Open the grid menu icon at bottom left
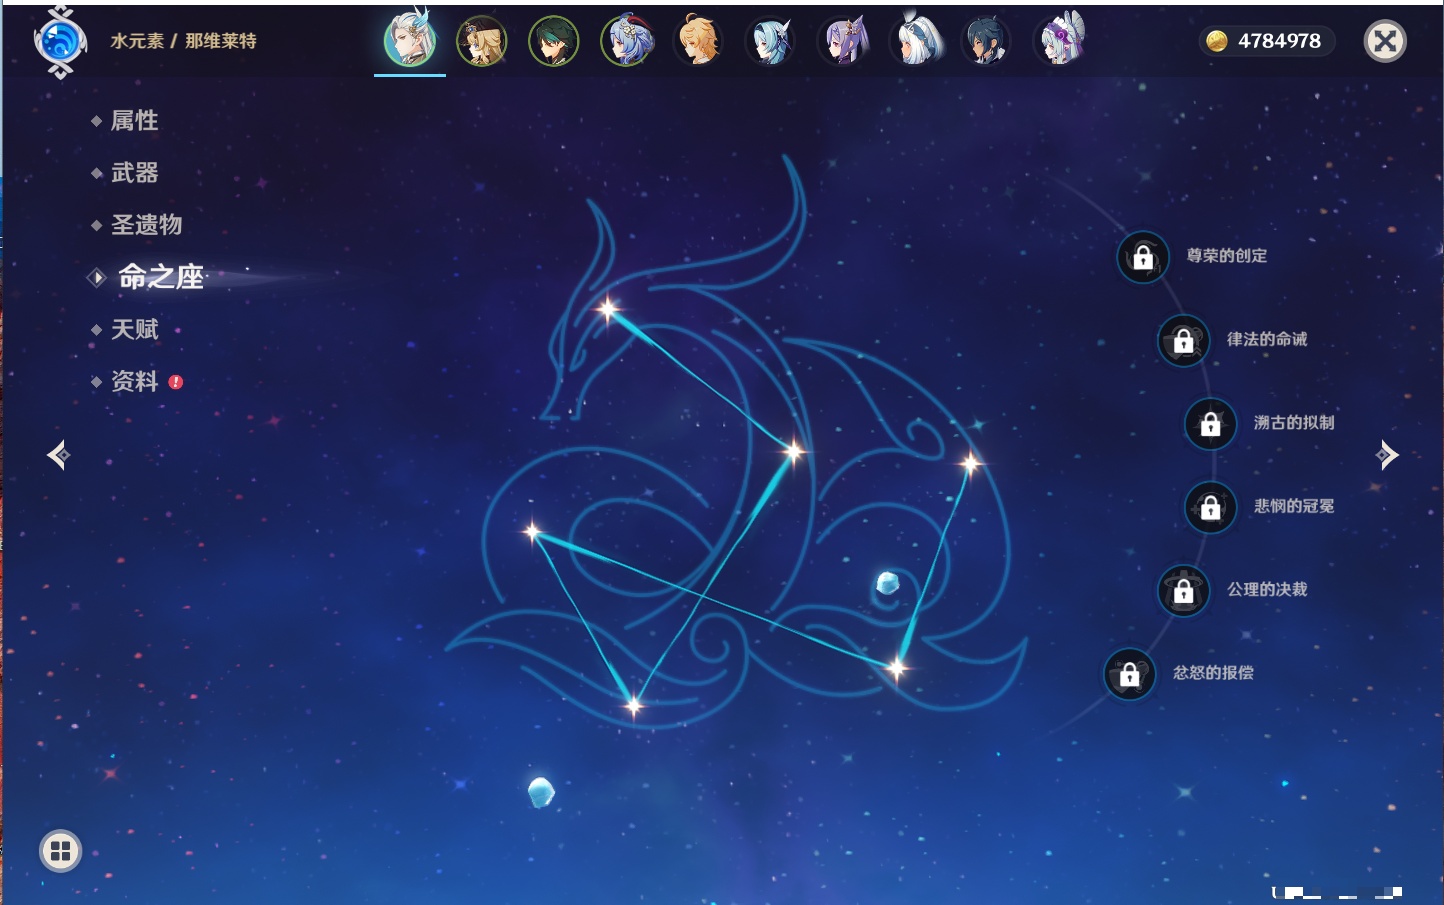 [60, 851]
